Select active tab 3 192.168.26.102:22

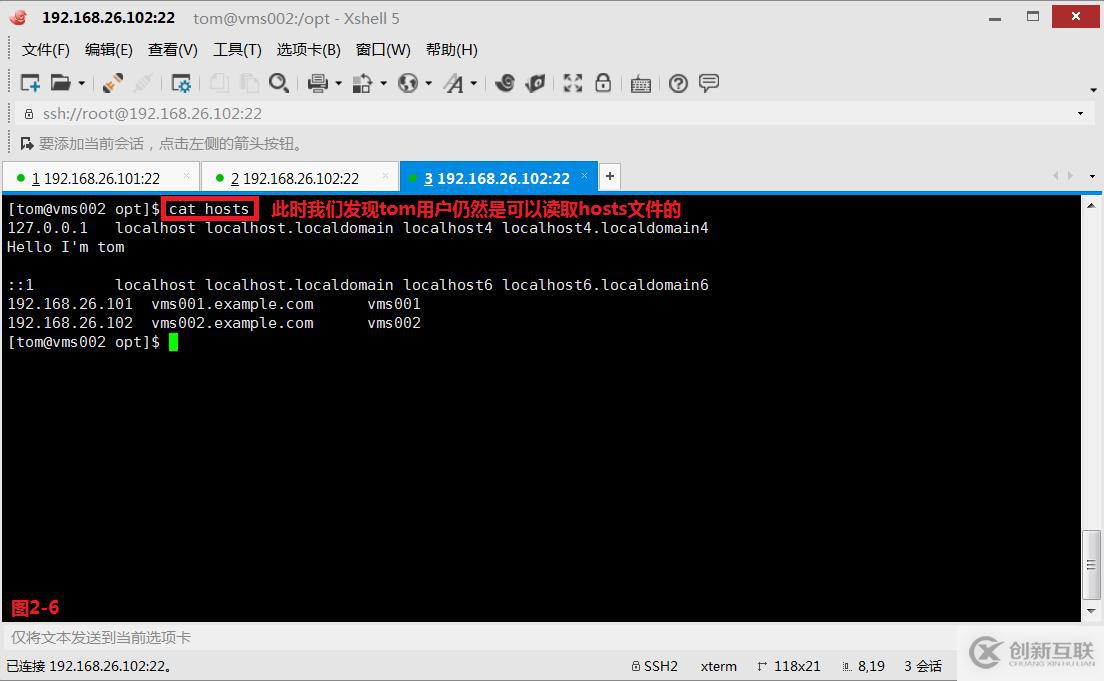point(498,177)
